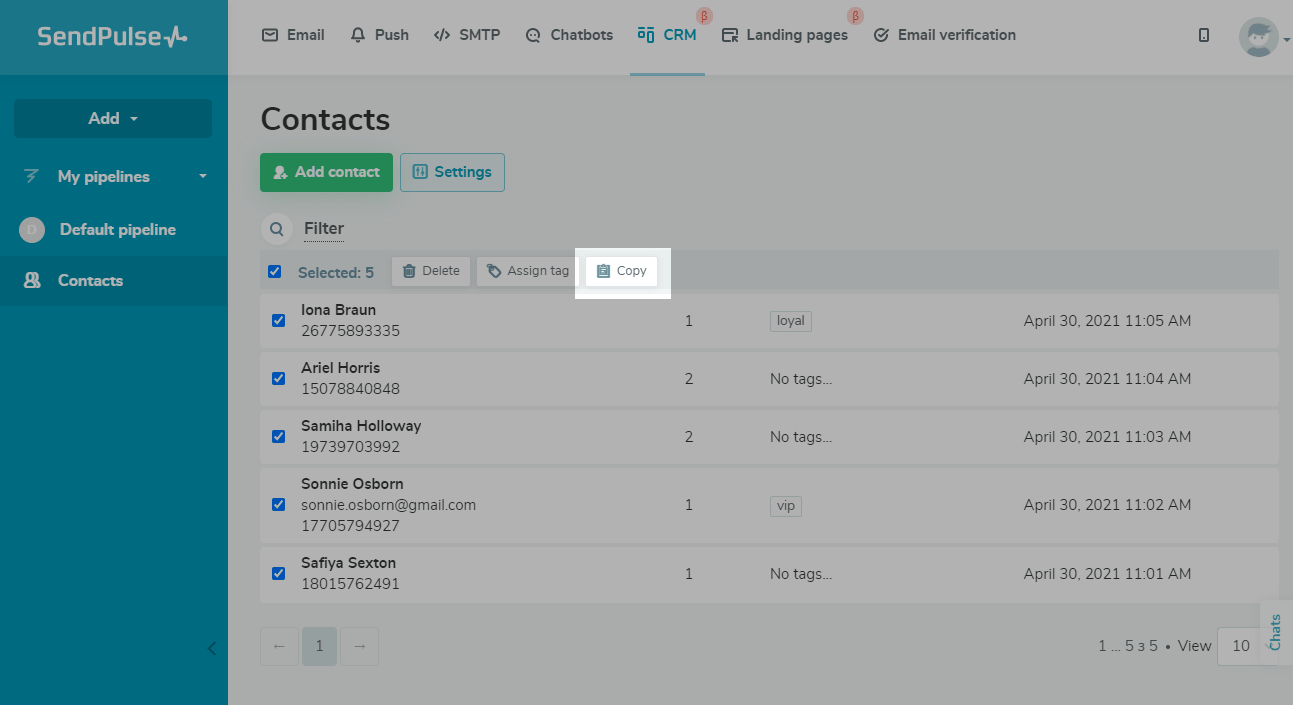Uncheck the Iona Braun contact checkbox
Image resolution: width=1293 pixels, height=705 pixels.
(279, 320)
